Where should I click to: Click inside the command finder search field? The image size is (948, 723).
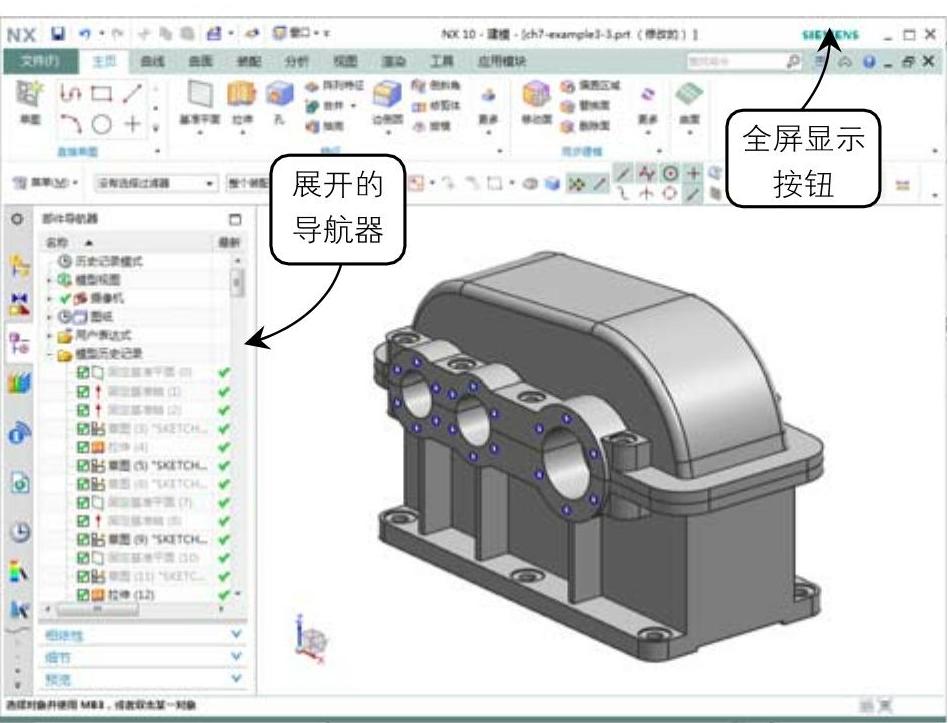point(735,61)
